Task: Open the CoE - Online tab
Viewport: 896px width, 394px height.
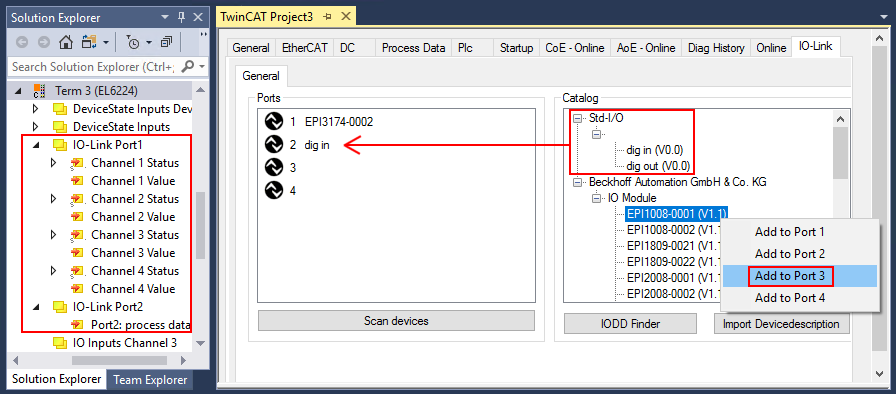Action: coord(574,48)
